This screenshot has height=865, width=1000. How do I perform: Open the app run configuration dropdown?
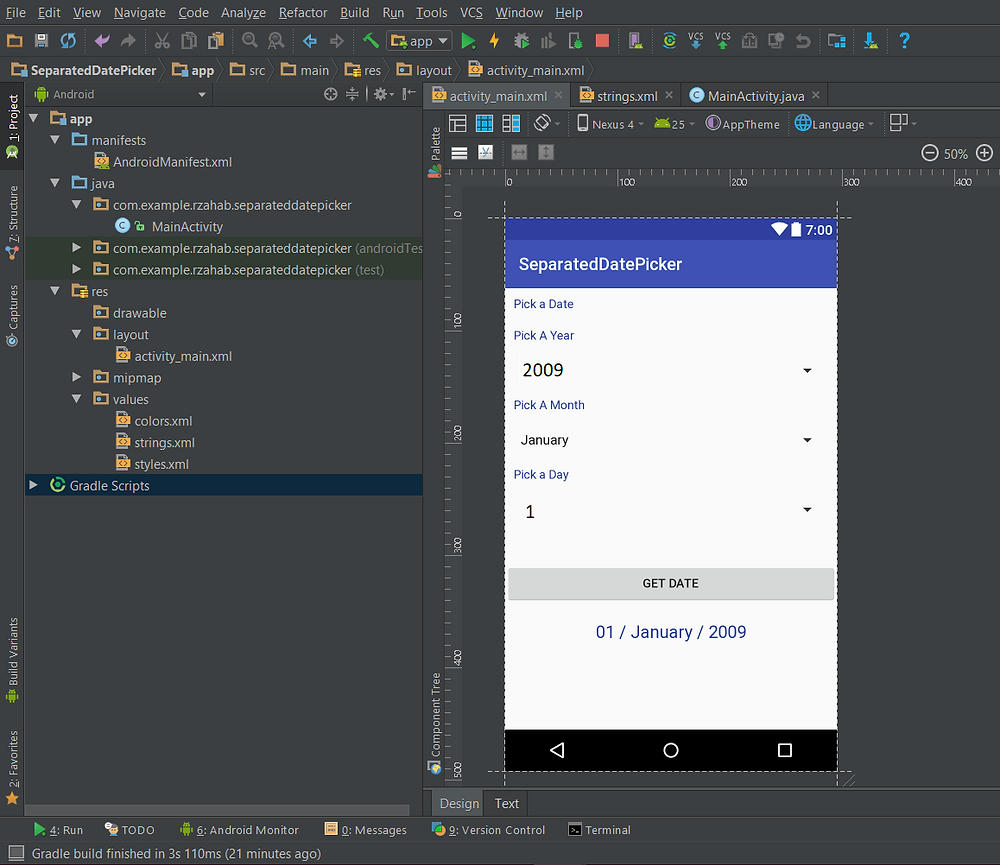419,41
